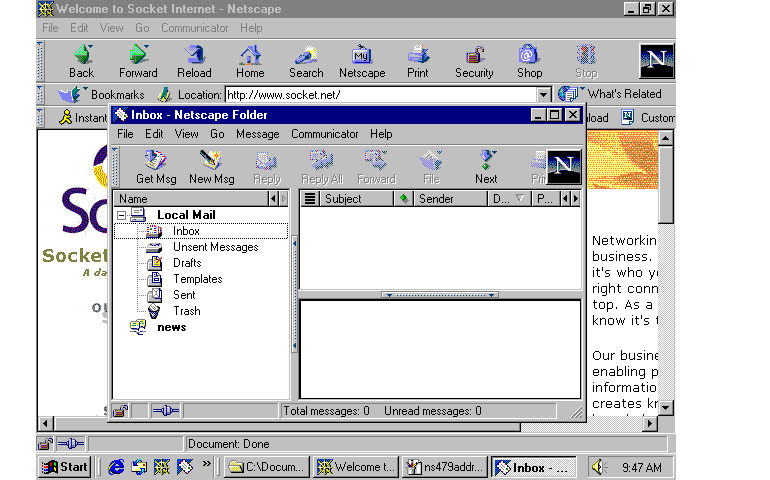The height and width of the screenshot is (480, 770).
Task: Launch Internet Explorer from quick launch
Action: [116, 467]
